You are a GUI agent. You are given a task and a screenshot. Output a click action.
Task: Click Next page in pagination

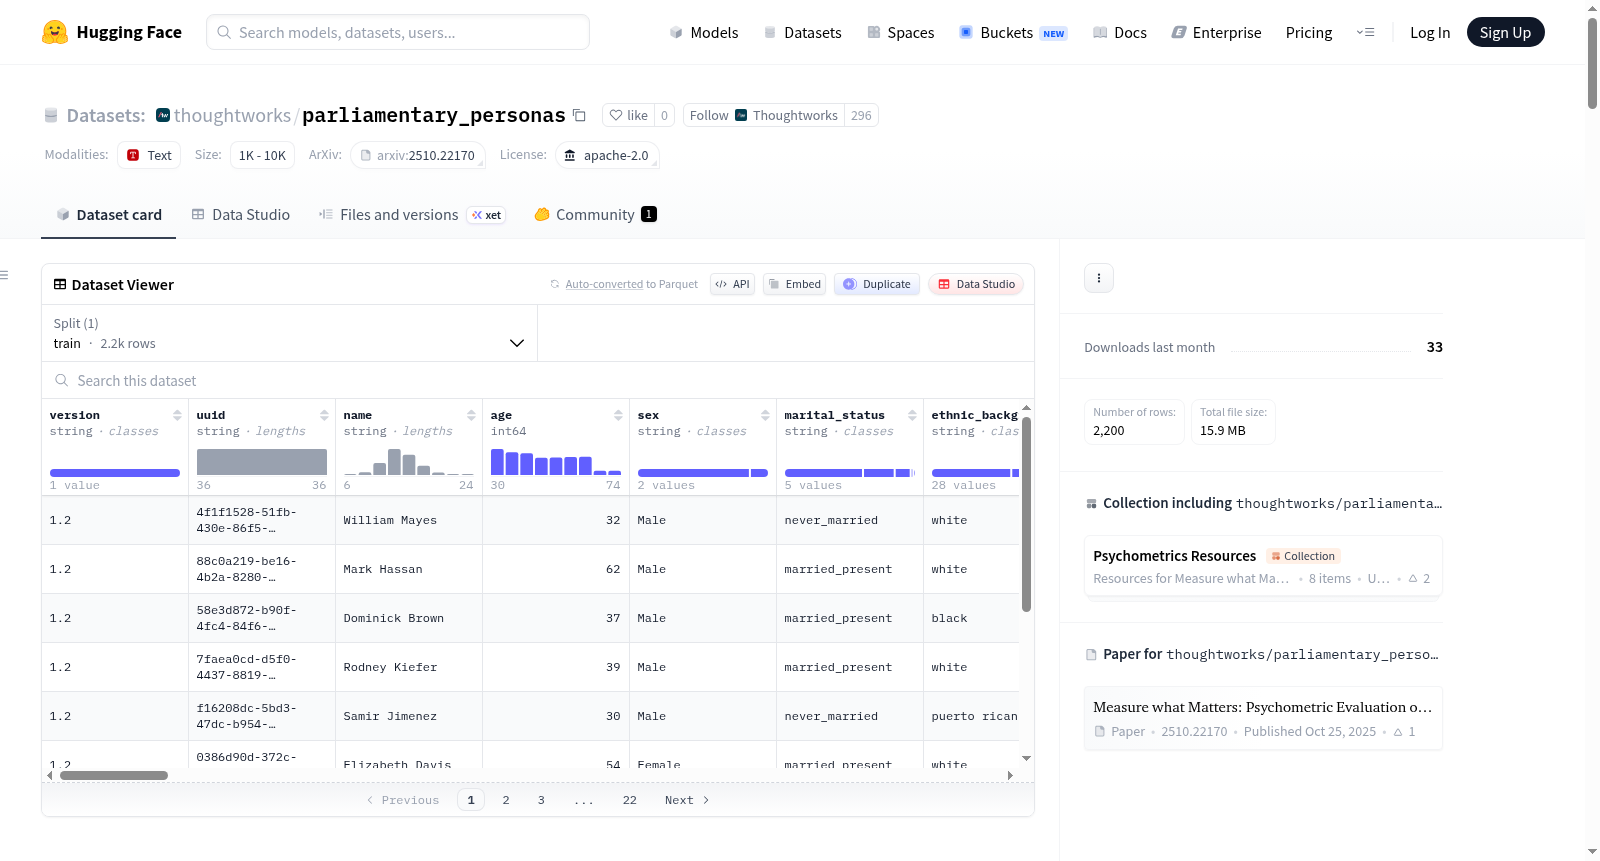687,800
